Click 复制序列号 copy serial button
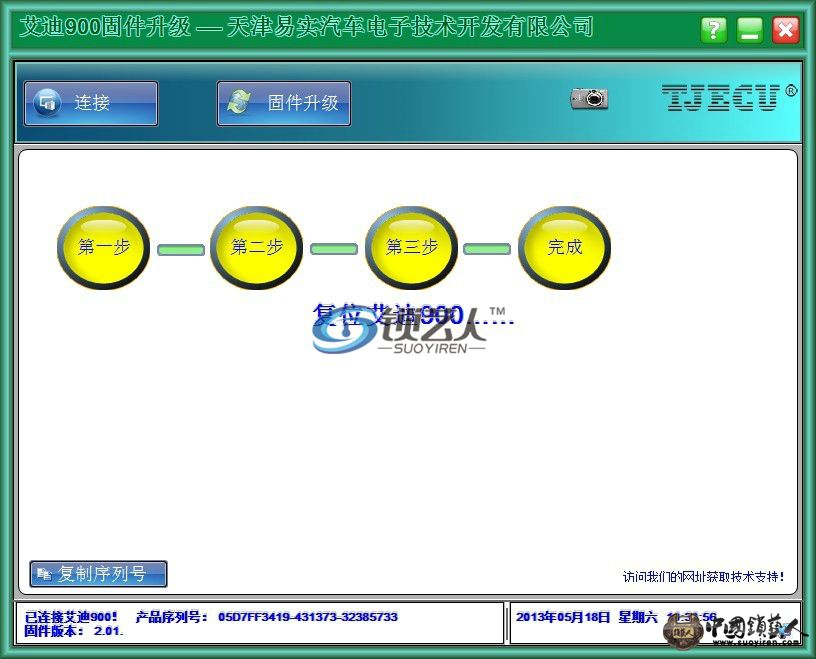 click(98, 574)
